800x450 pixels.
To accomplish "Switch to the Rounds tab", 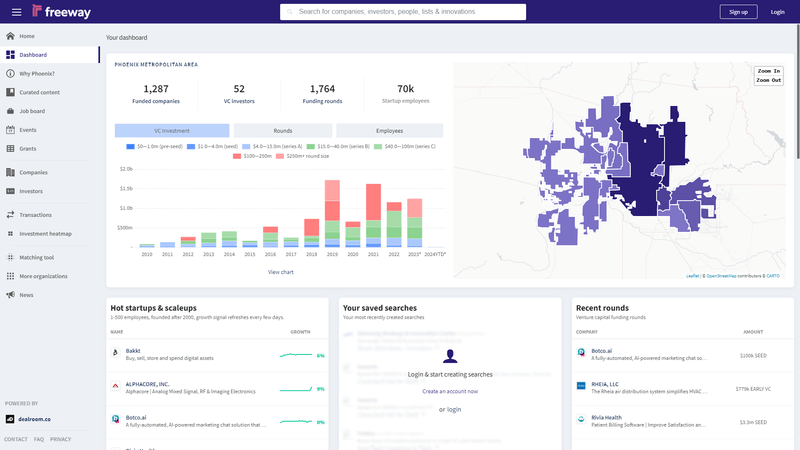I will [283, 131].
